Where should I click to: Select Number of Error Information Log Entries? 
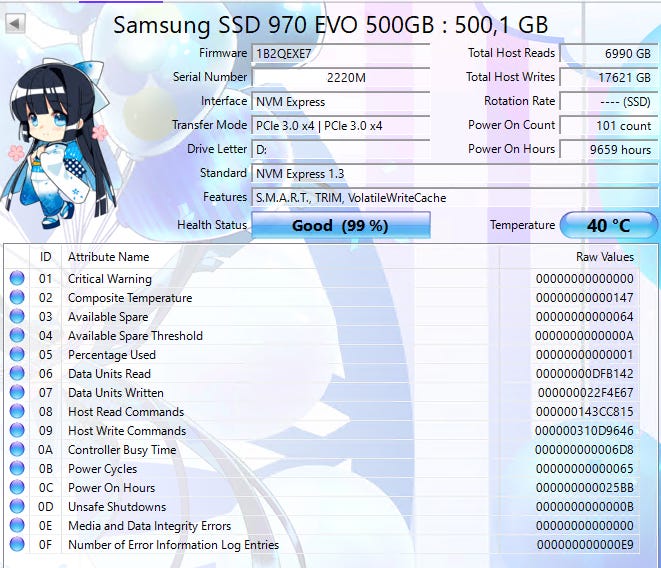point(173,545)
